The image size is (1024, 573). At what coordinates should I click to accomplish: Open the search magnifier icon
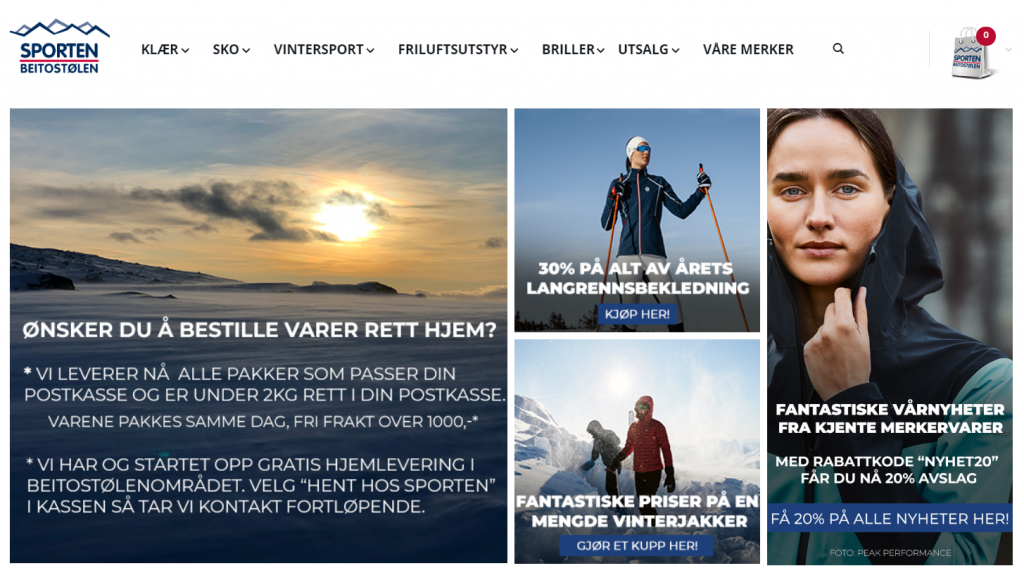[x=838, y=48]
